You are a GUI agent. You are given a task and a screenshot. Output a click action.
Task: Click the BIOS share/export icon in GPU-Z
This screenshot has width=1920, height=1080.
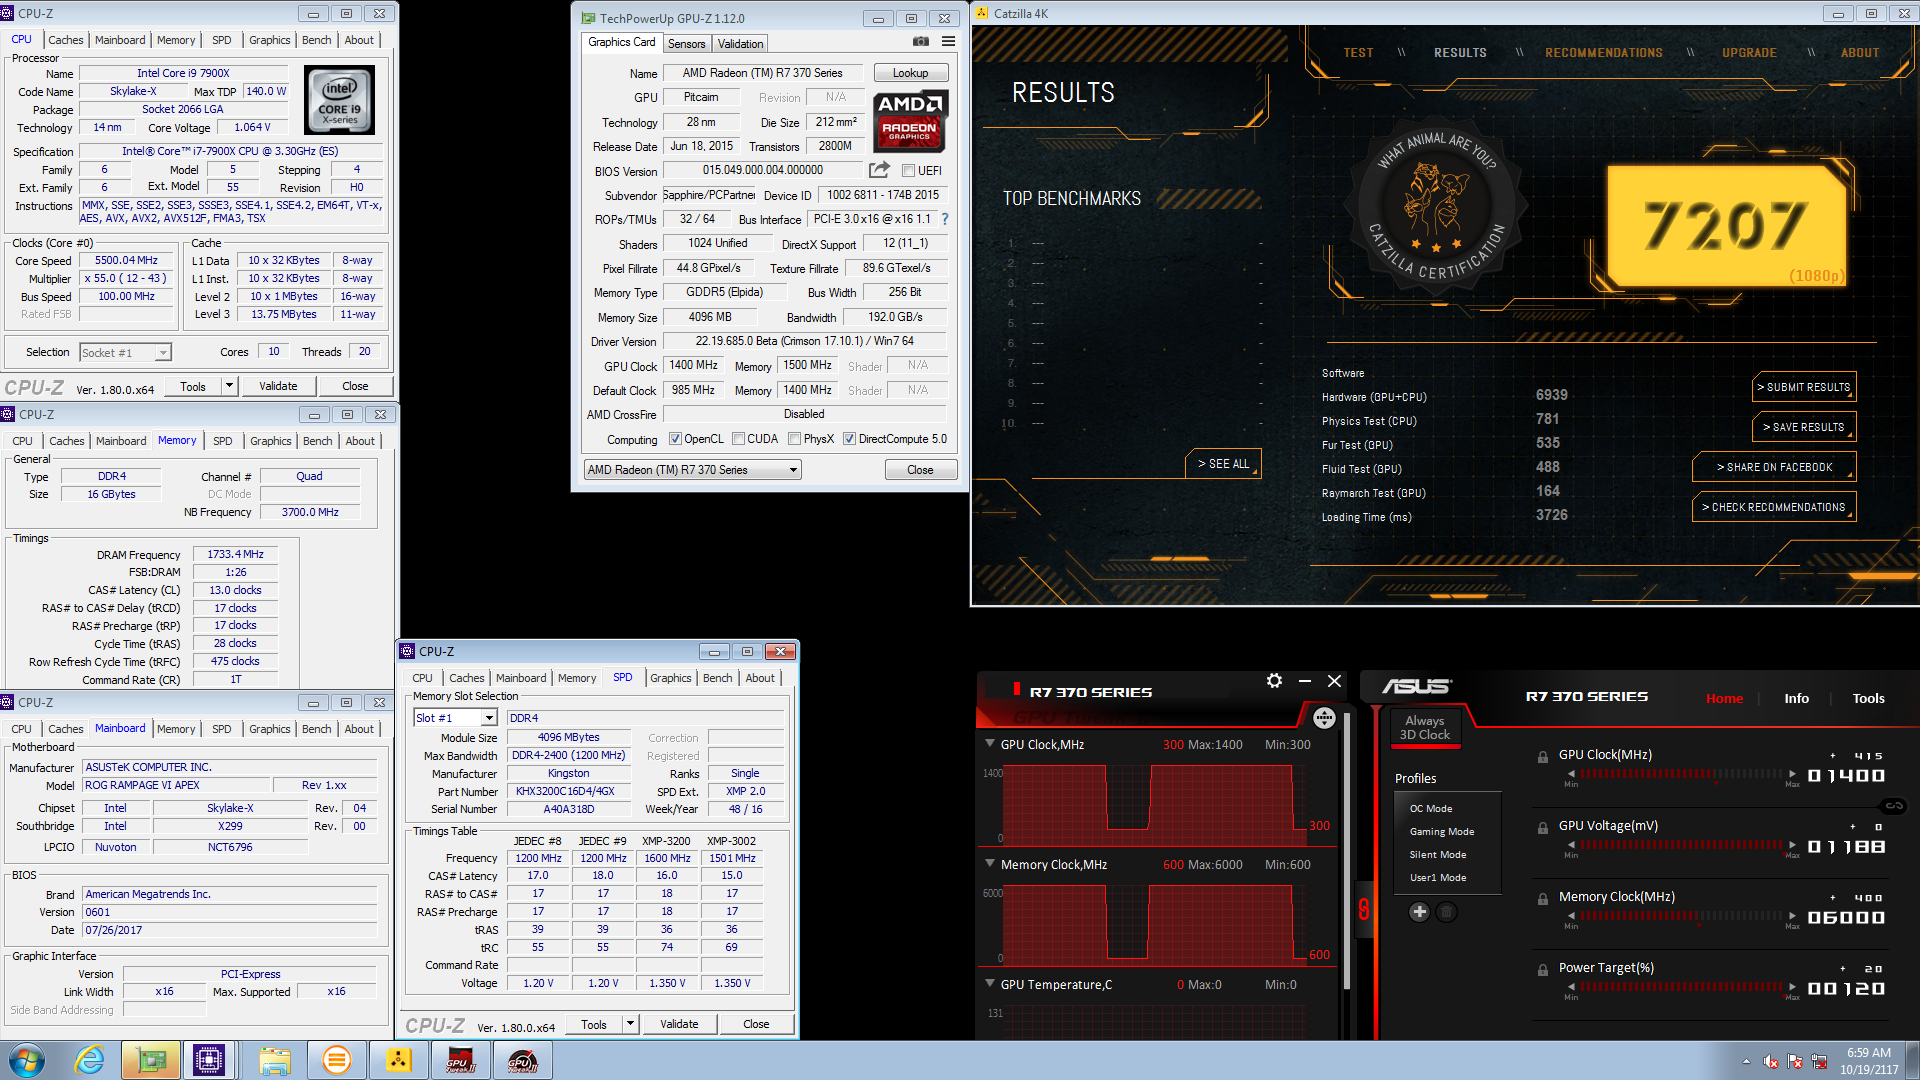879,170
